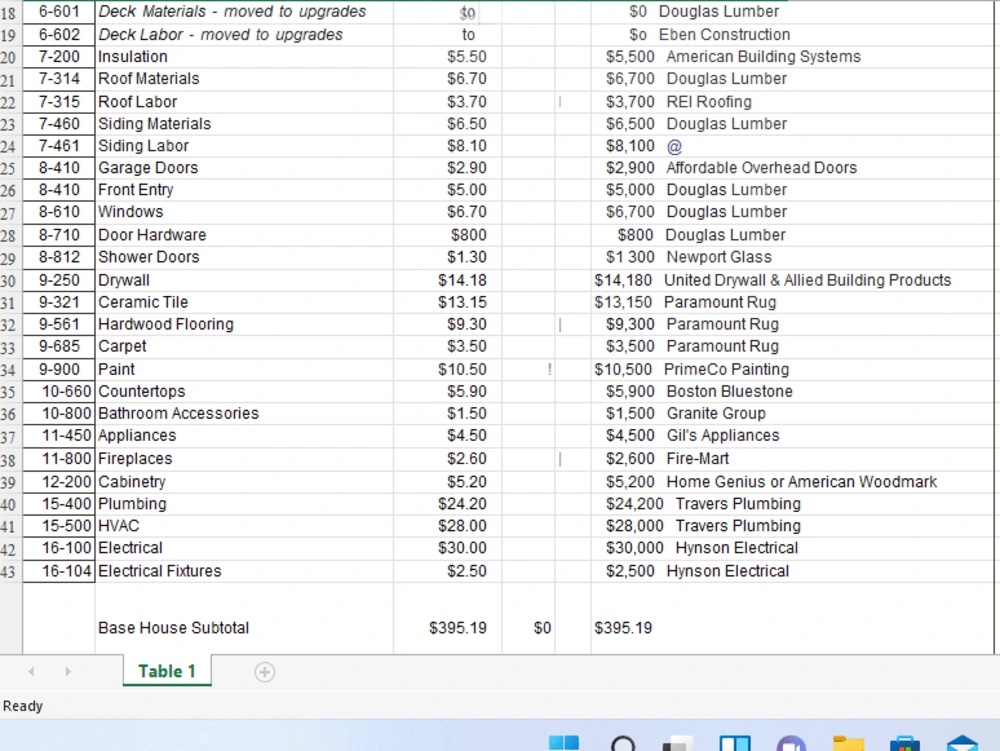Select the cost code 9-561 cell

(59, 324)
